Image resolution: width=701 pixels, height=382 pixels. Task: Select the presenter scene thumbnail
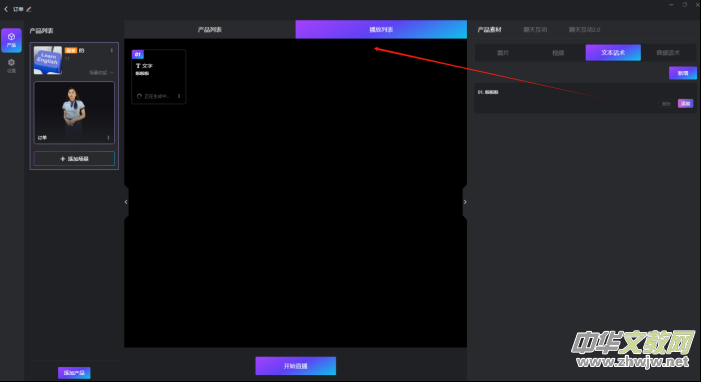coord(74,112)
